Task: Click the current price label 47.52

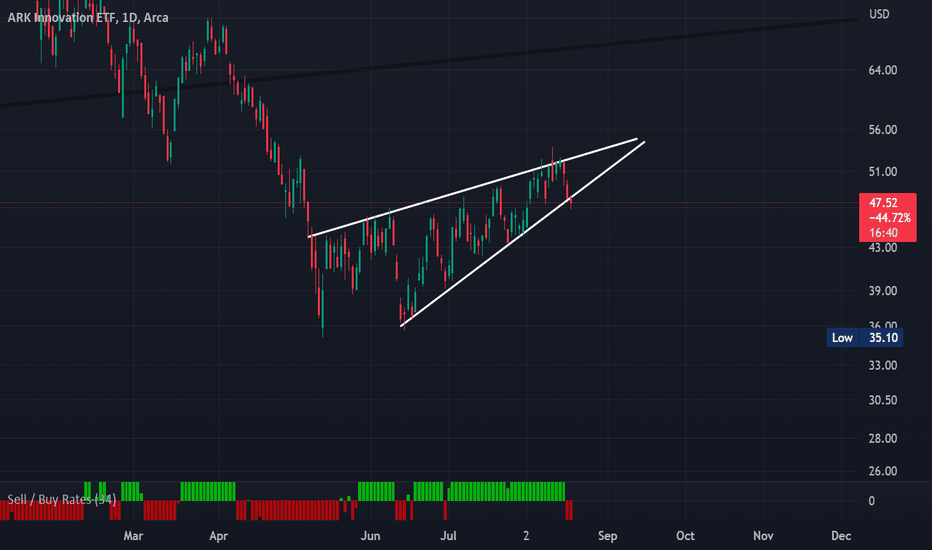Action: point(883,203)
